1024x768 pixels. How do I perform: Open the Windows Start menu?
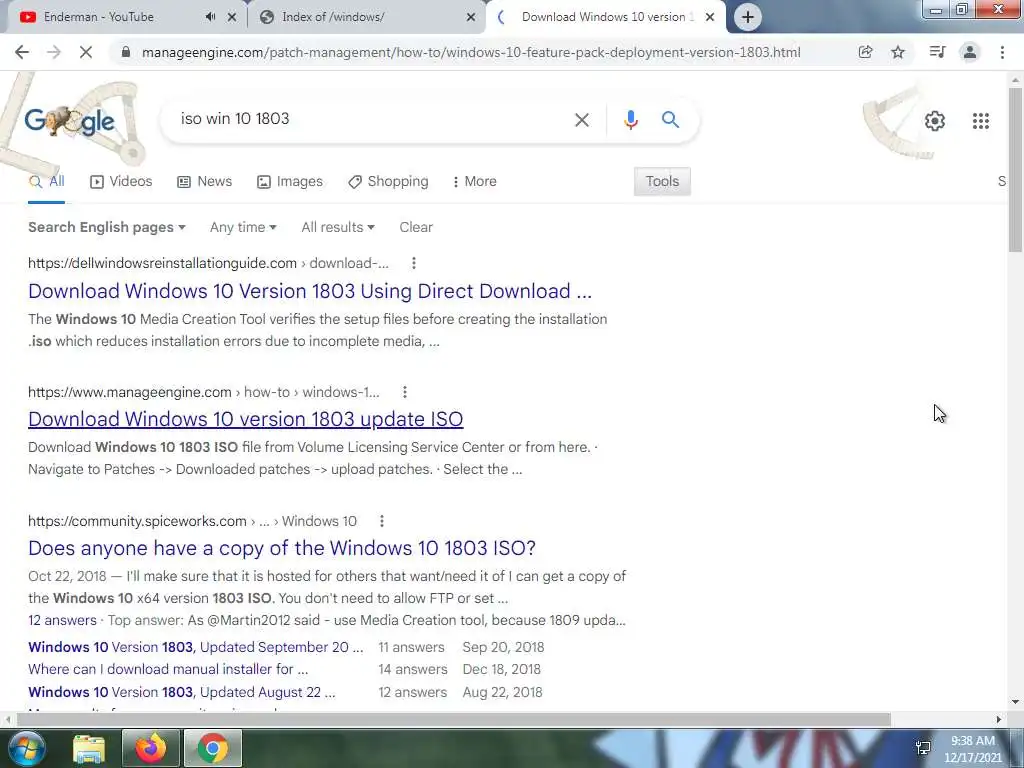coord(25,748)
